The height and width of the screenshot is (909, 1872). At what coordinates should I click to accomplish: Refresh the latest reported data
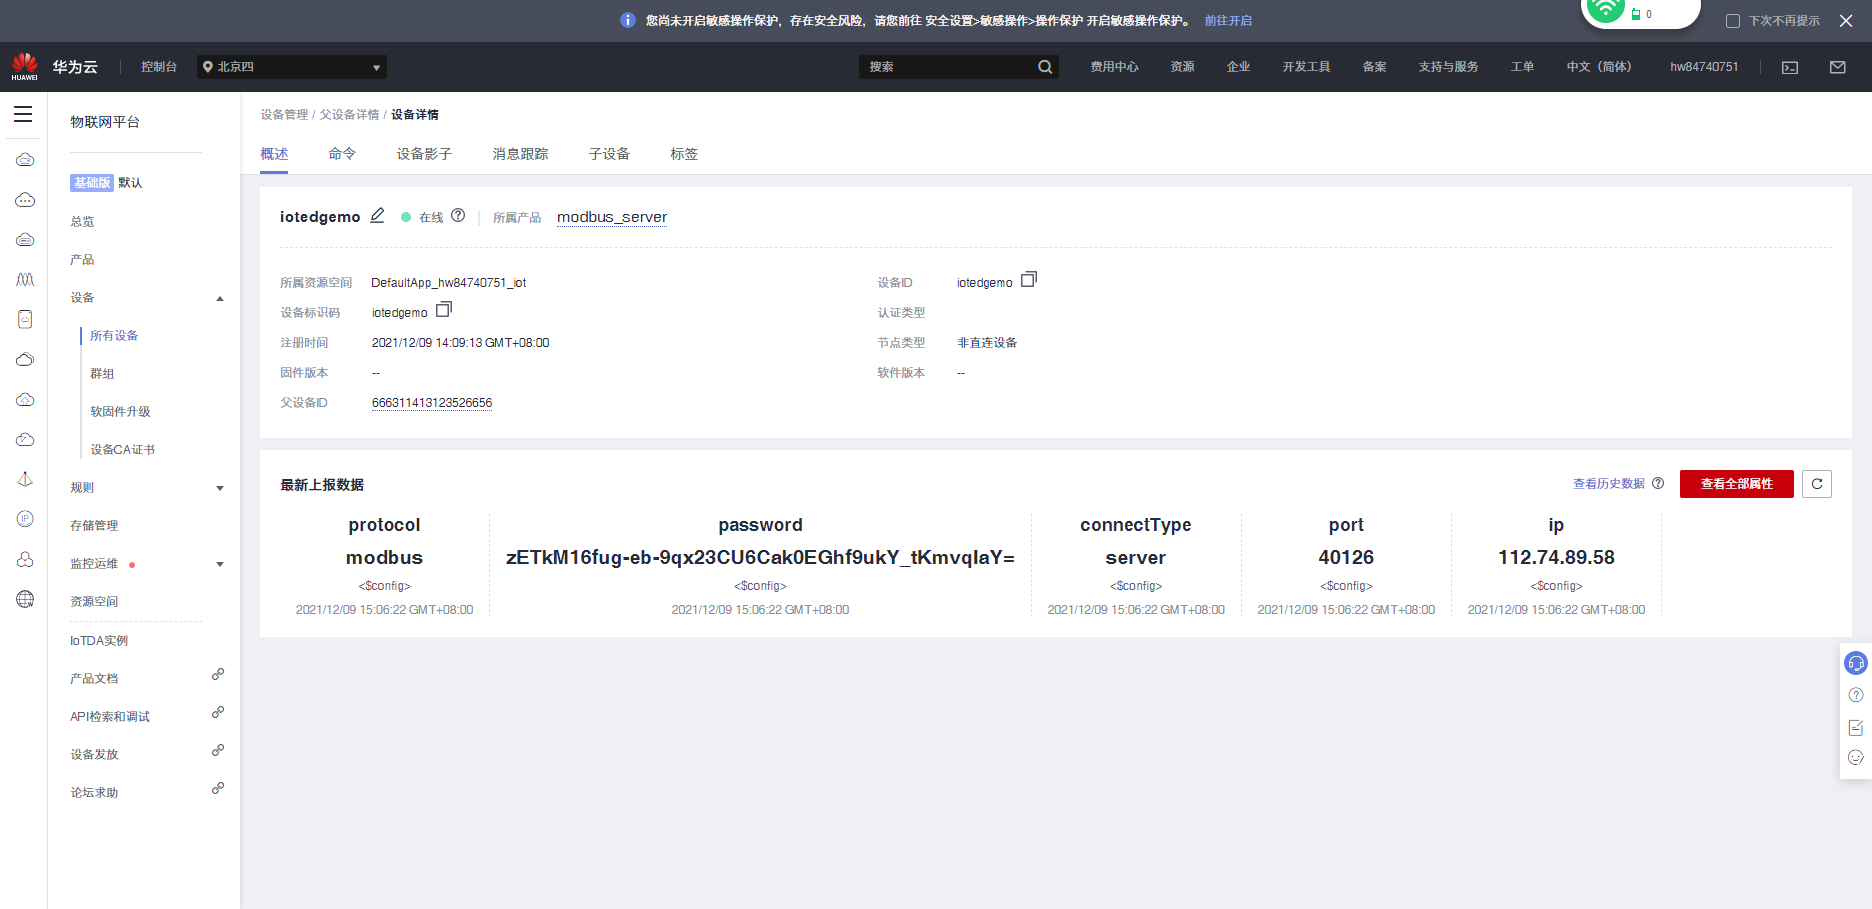coord(1817,484)
